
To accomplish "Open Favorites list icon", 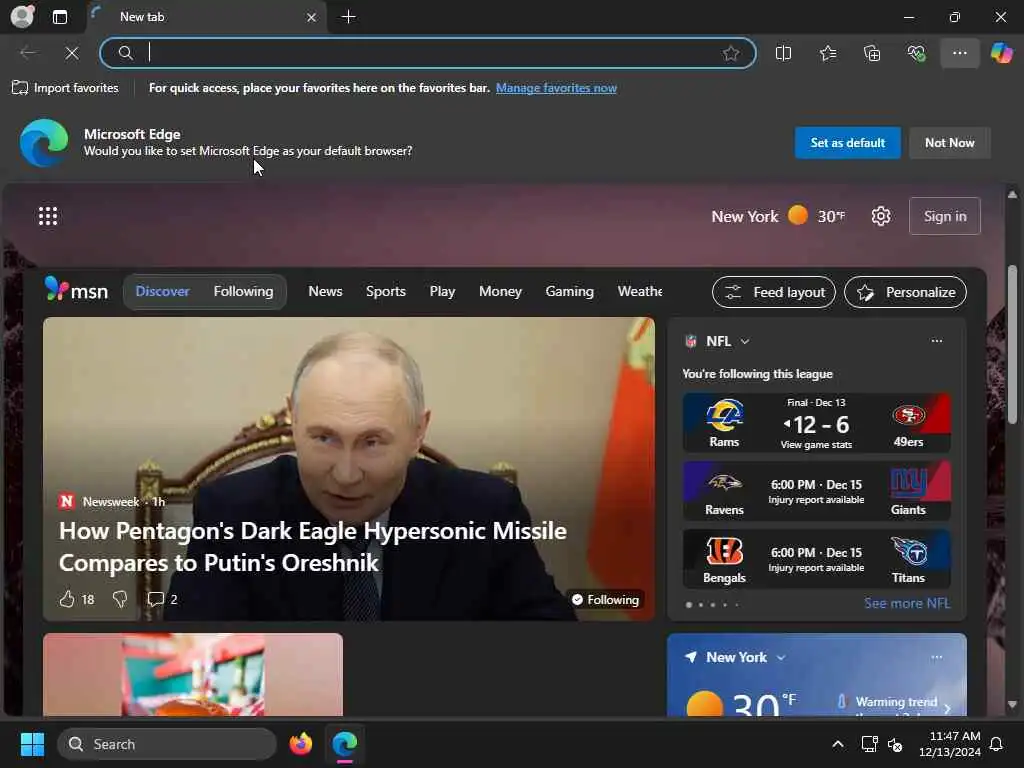I will pyautogui.click(x=828, y=53).
